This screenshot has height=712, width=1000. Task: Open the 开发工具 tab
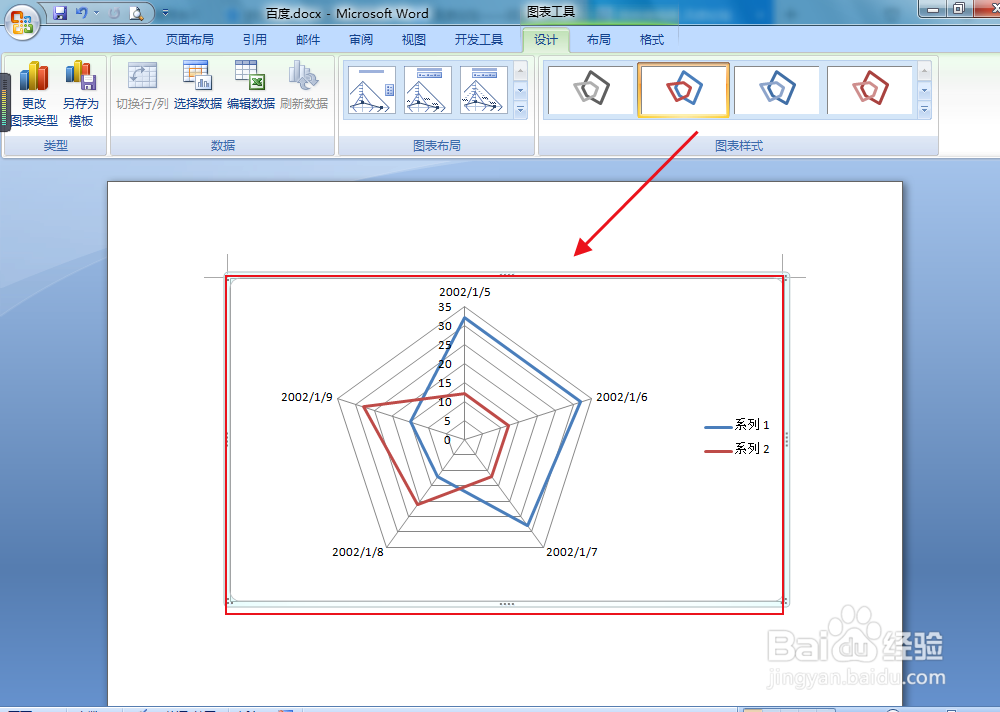click(x=479, y=40)
